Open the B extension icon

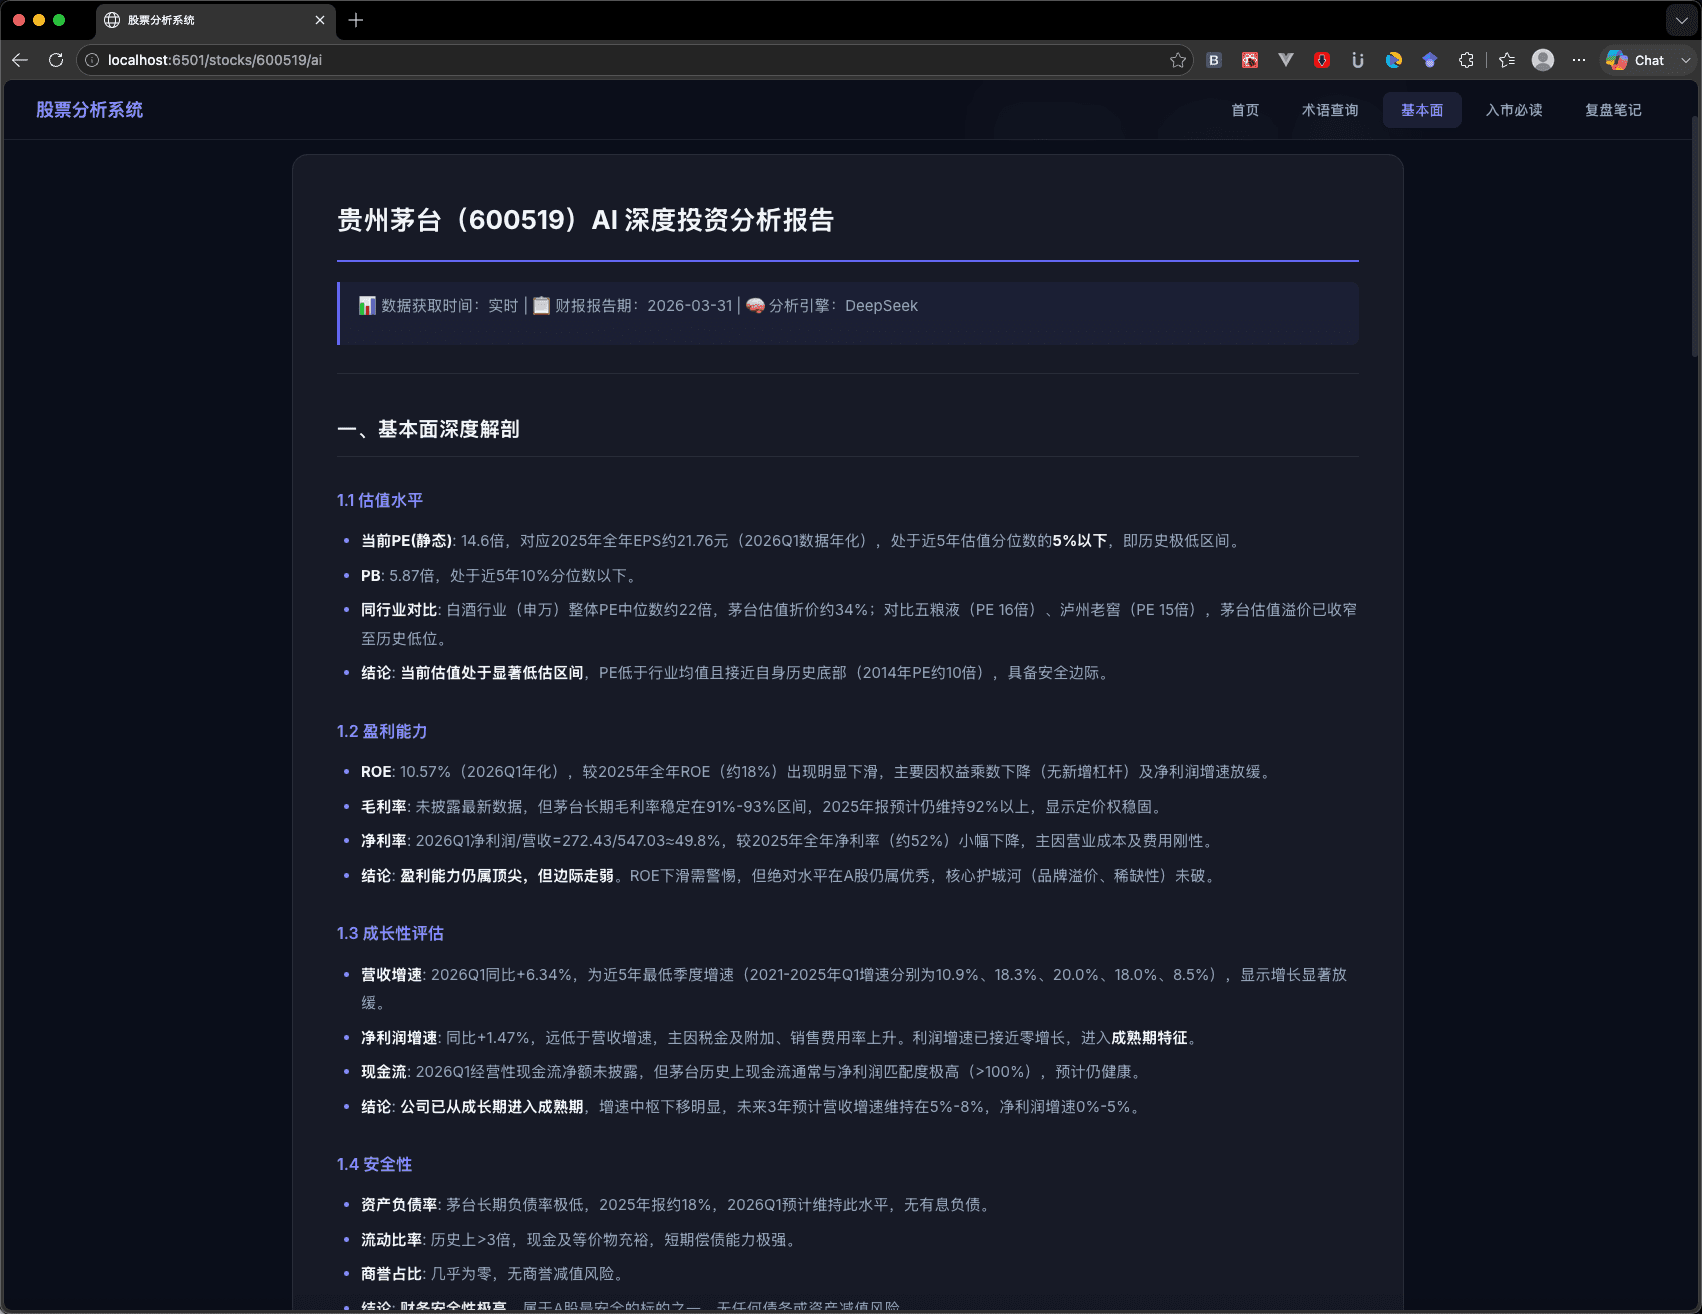pyautogui.click(x=1214, y=60)
